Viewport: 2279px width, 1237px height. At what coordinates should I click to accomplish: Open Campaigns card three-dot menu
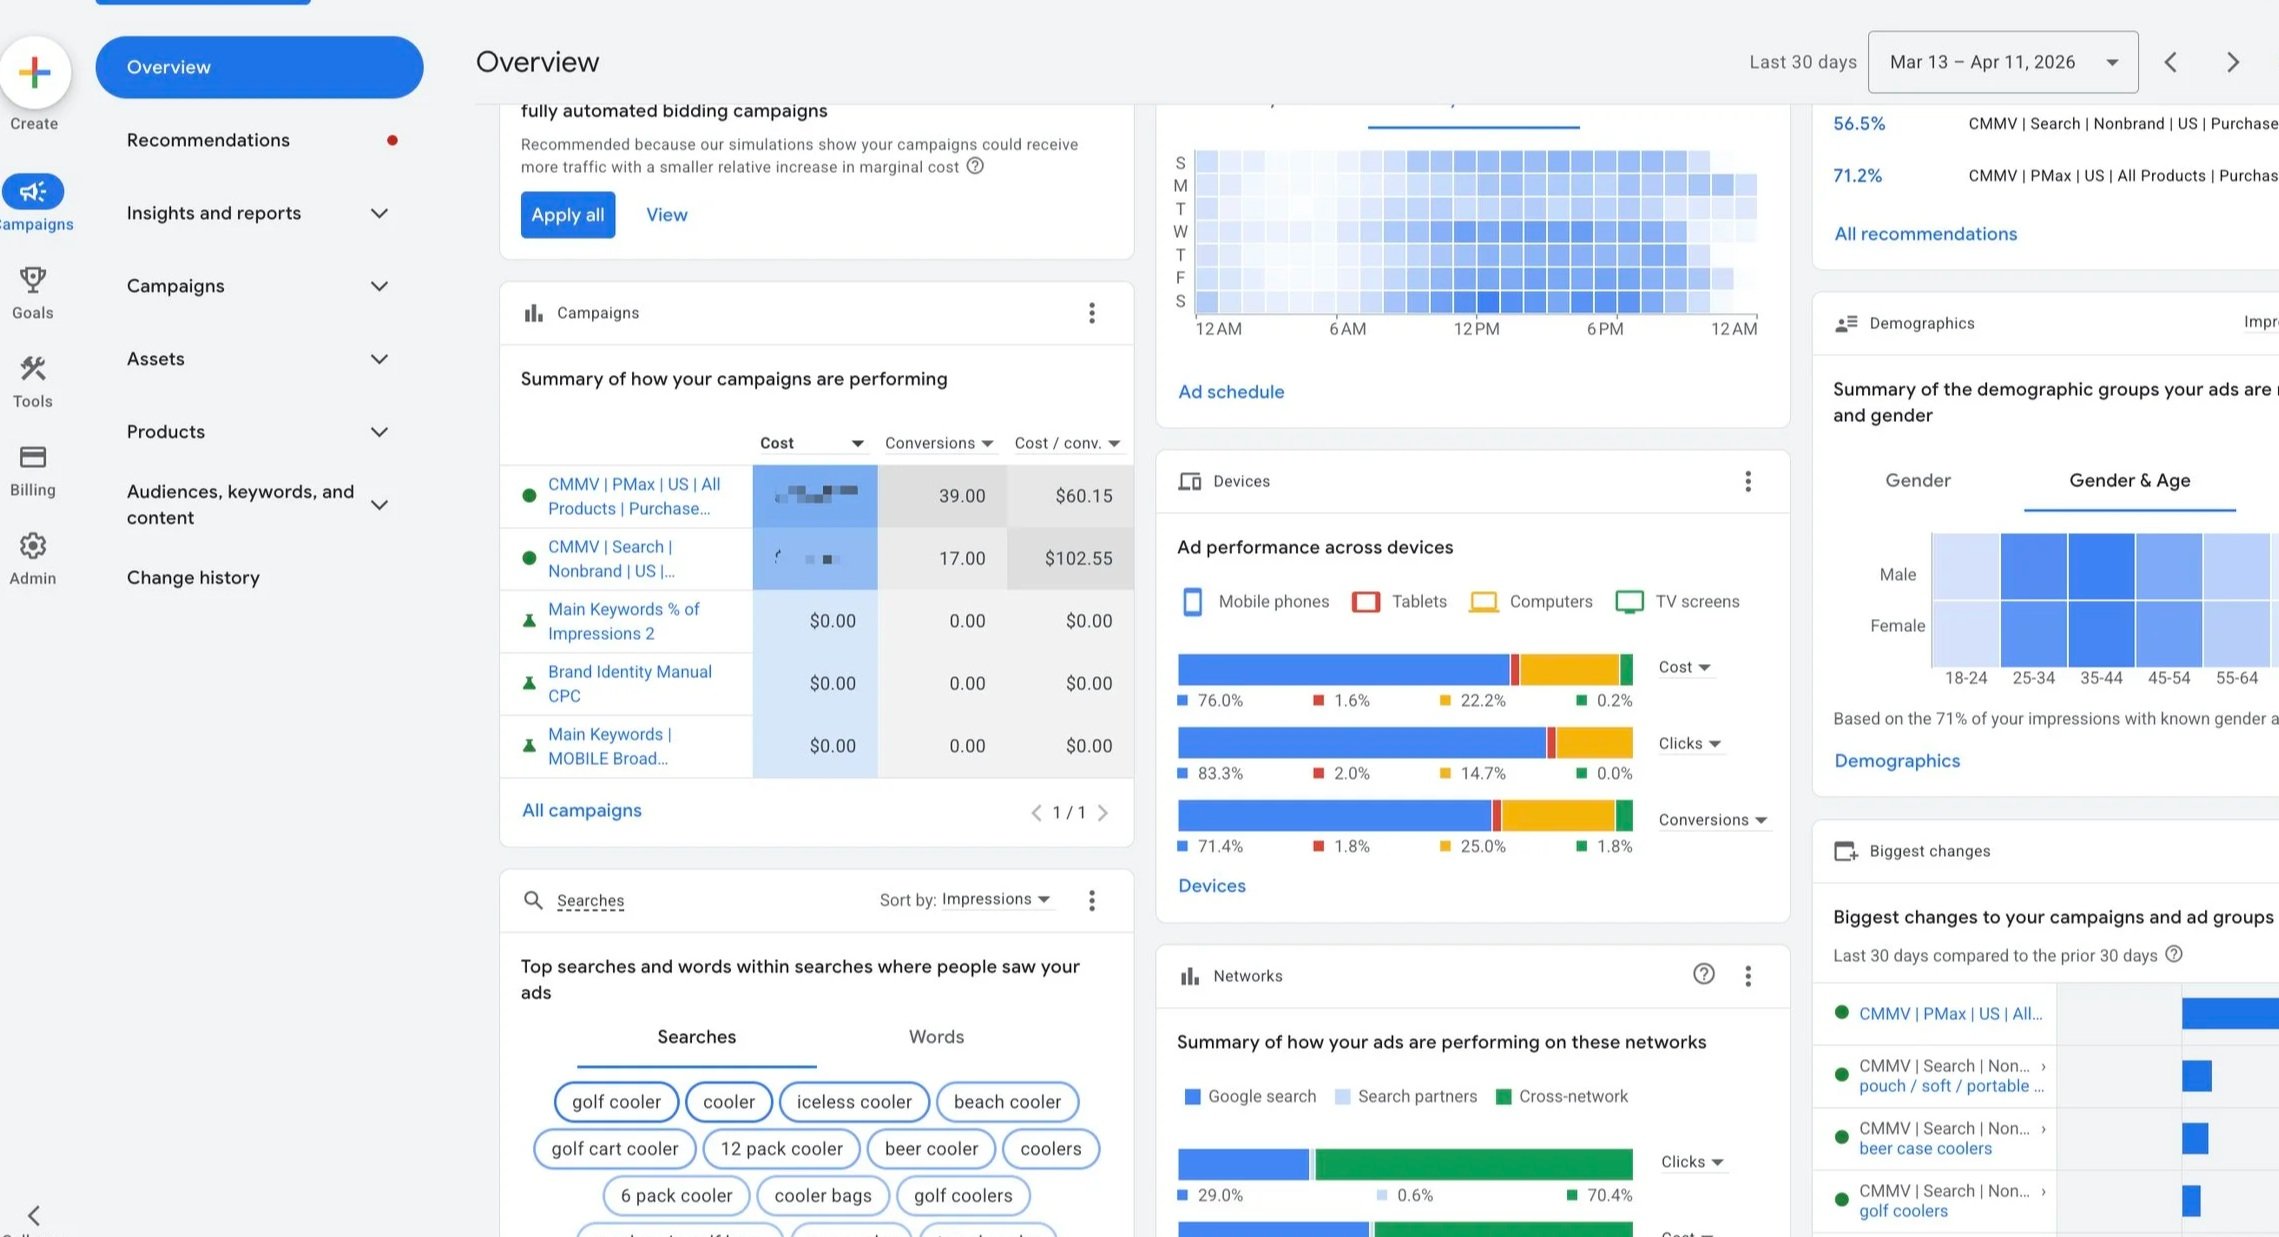tap(1091, 313)
